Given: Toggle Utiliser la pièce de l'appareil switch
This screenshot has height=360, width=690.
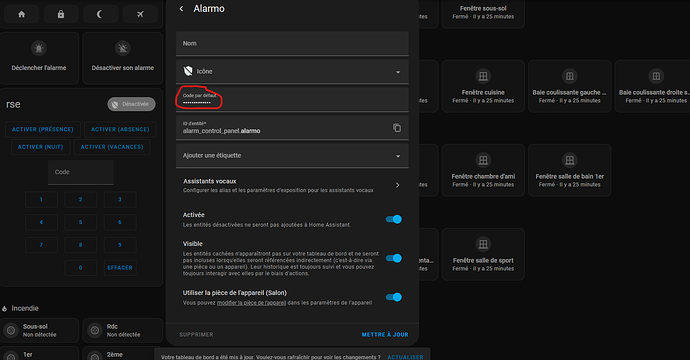Looking at the screenshot, I should coord(394,297).
